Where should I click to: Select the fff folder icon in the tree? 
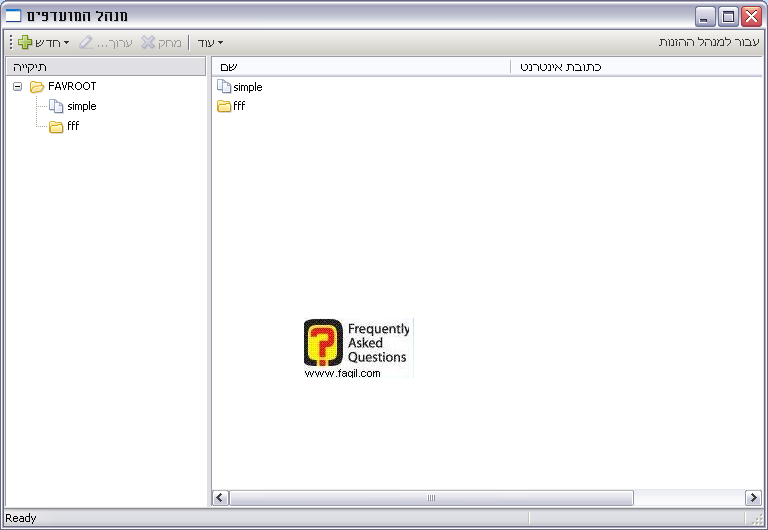(56, 126)
